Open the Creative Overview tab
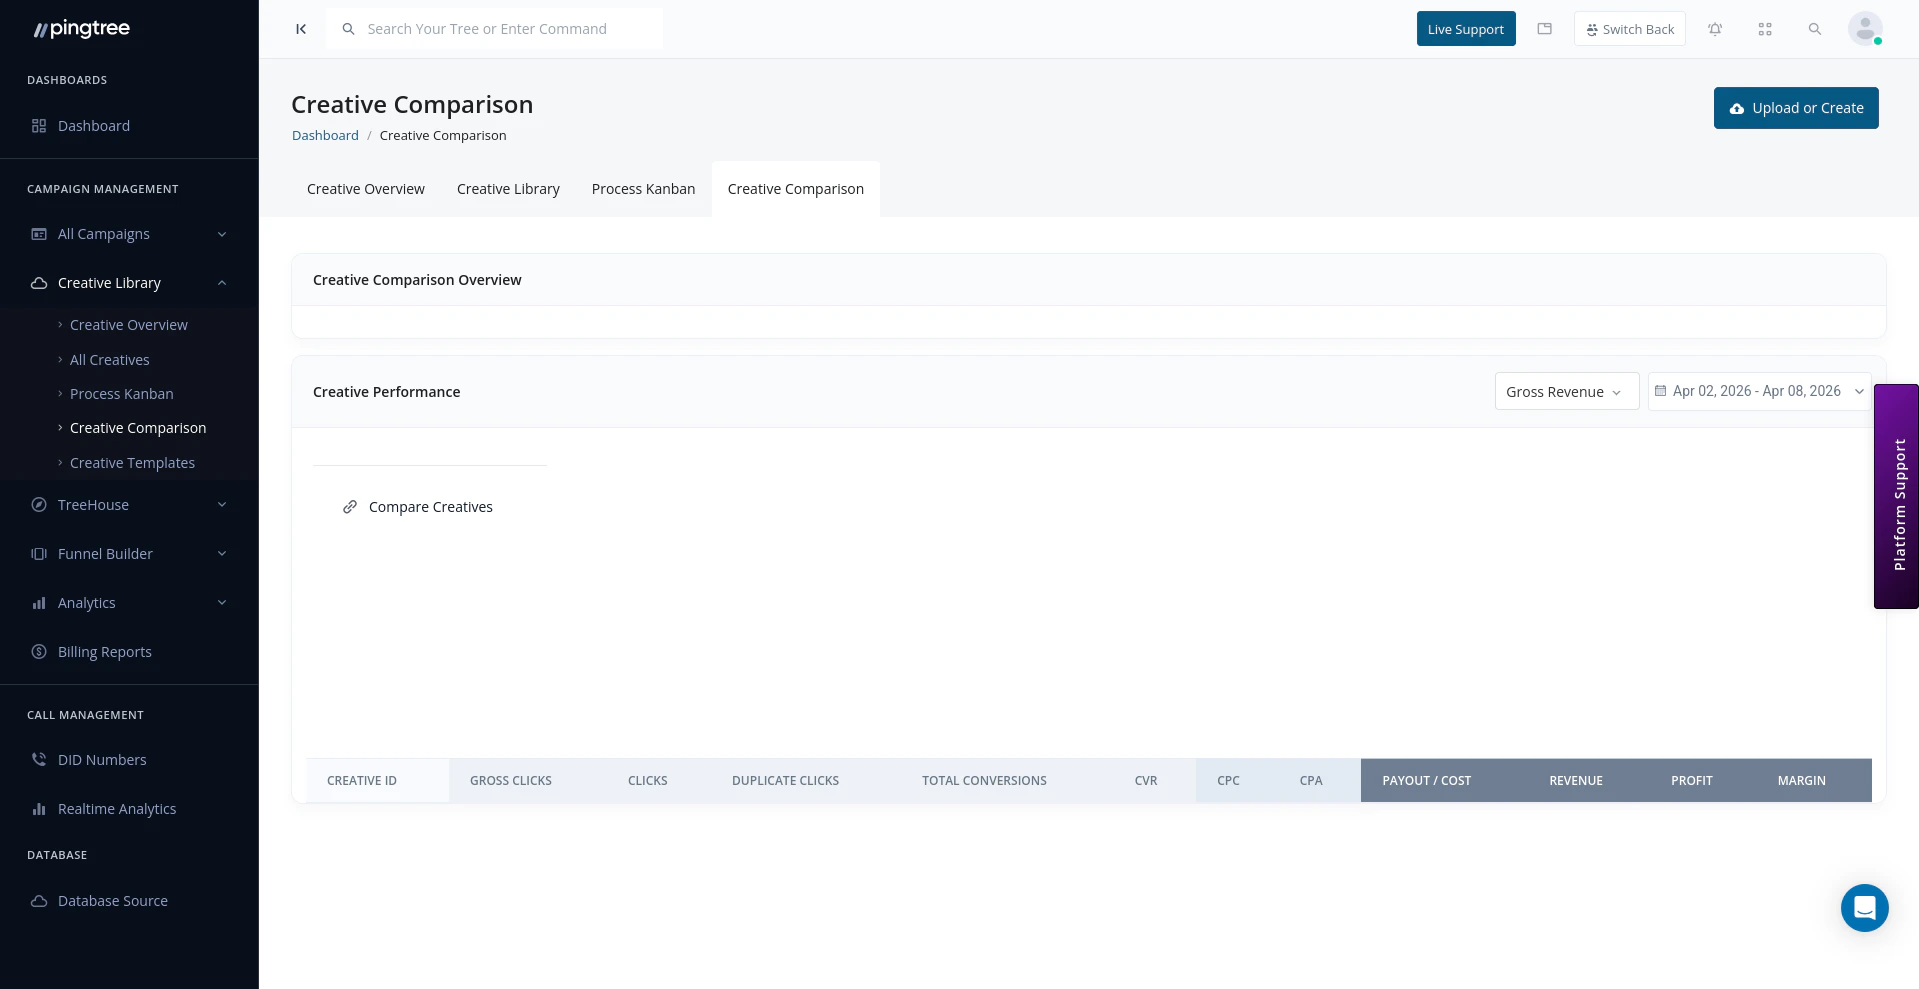The width and height of the screenshot is (1919, 989). [365, 189]
